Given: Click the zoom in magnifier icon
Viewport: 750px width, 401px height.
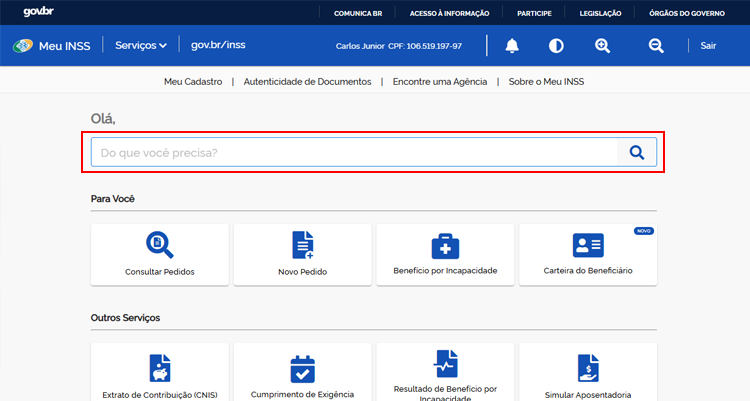Looking at the screenshot, I should [602, 46].
